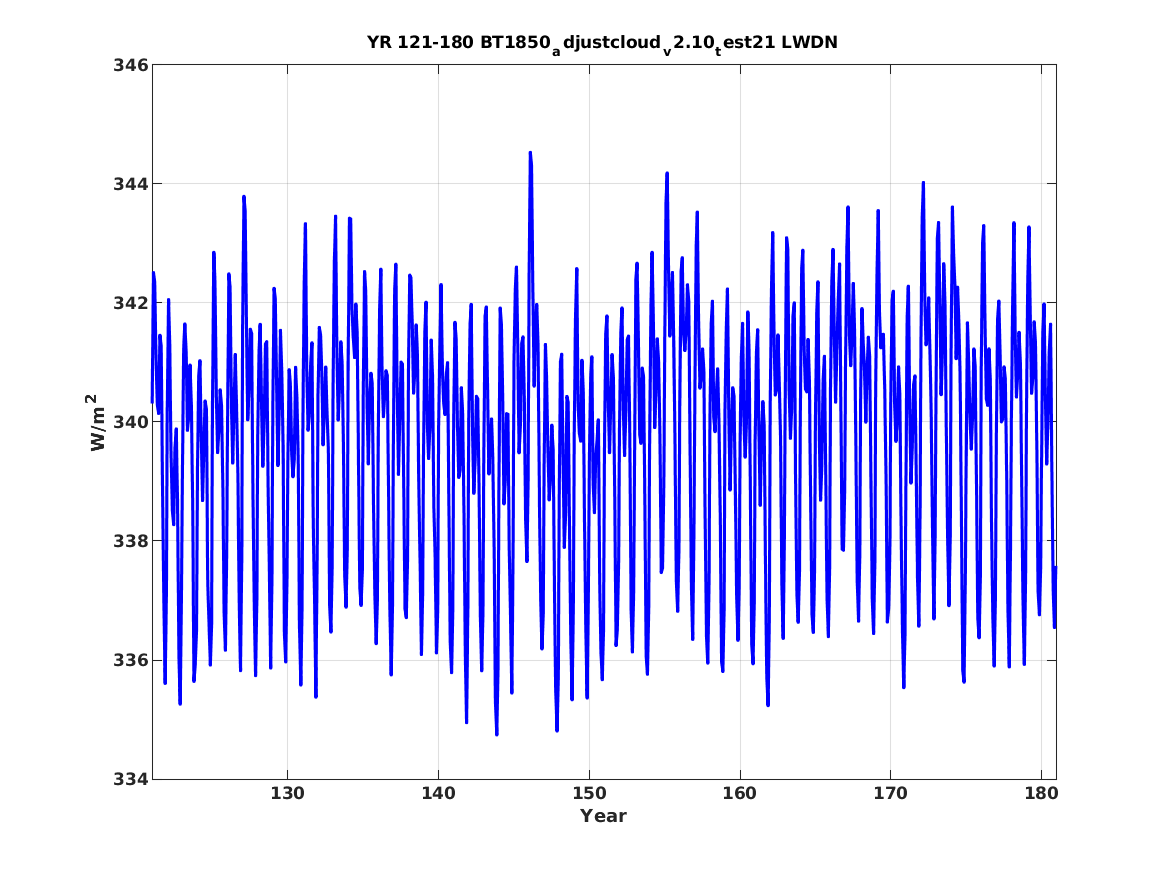Click the y-axis label W/m2

click(97, 422)
